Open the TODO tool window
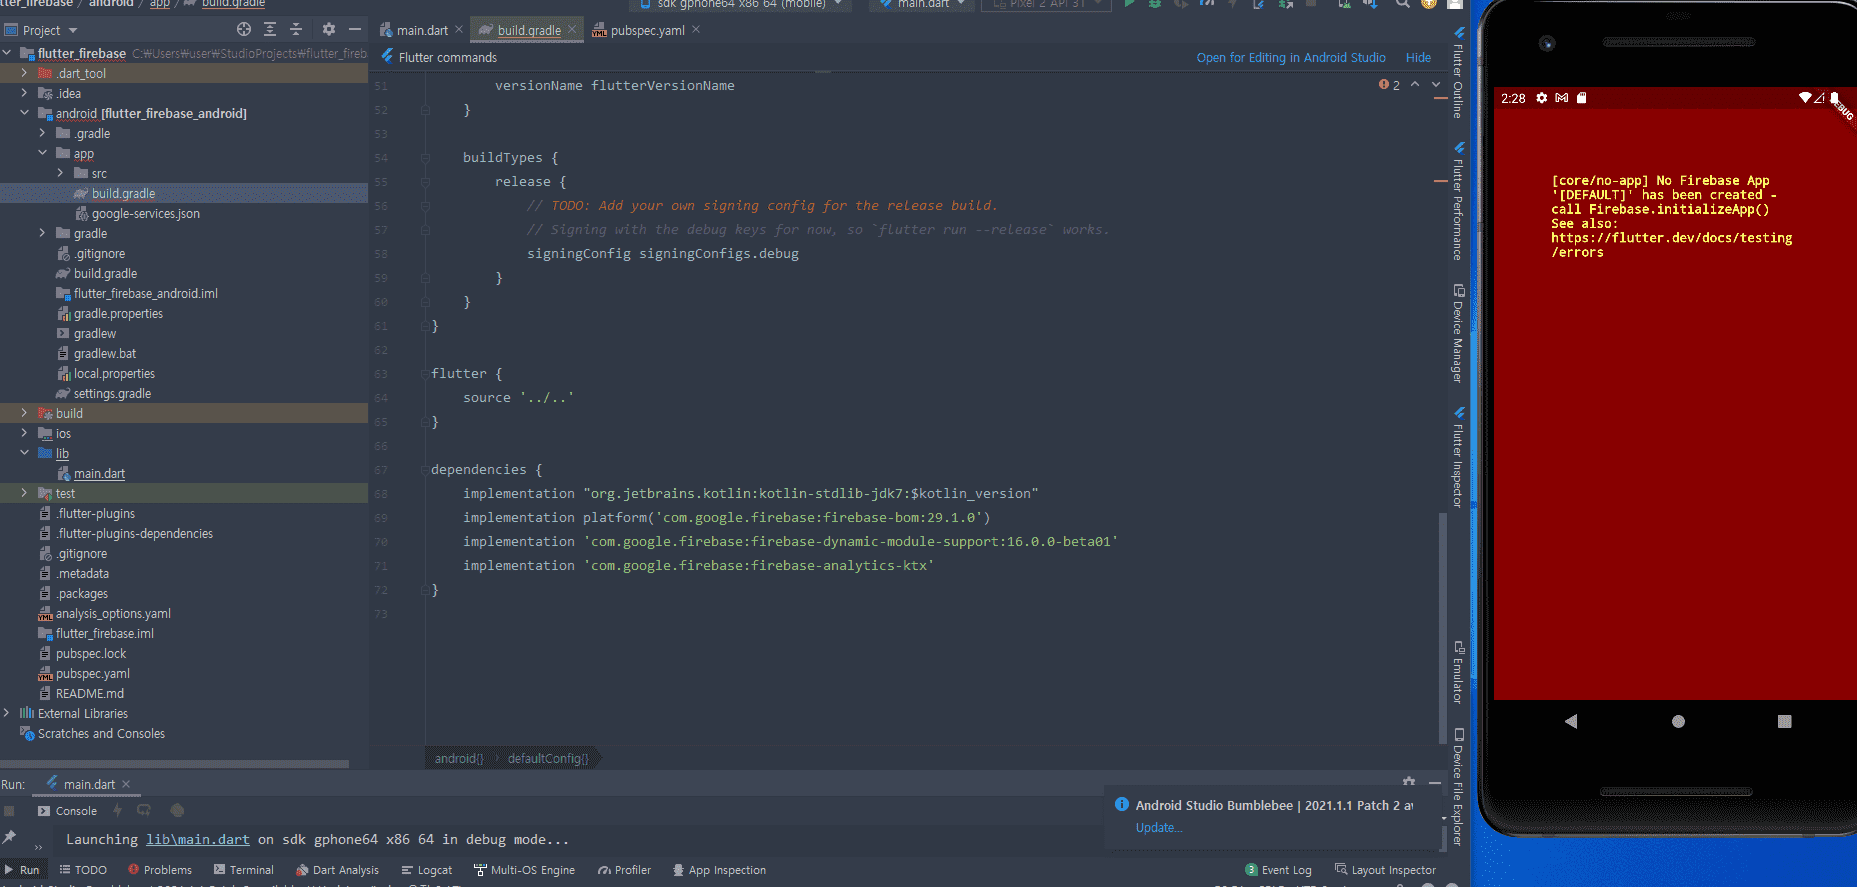 coord(83,870)
